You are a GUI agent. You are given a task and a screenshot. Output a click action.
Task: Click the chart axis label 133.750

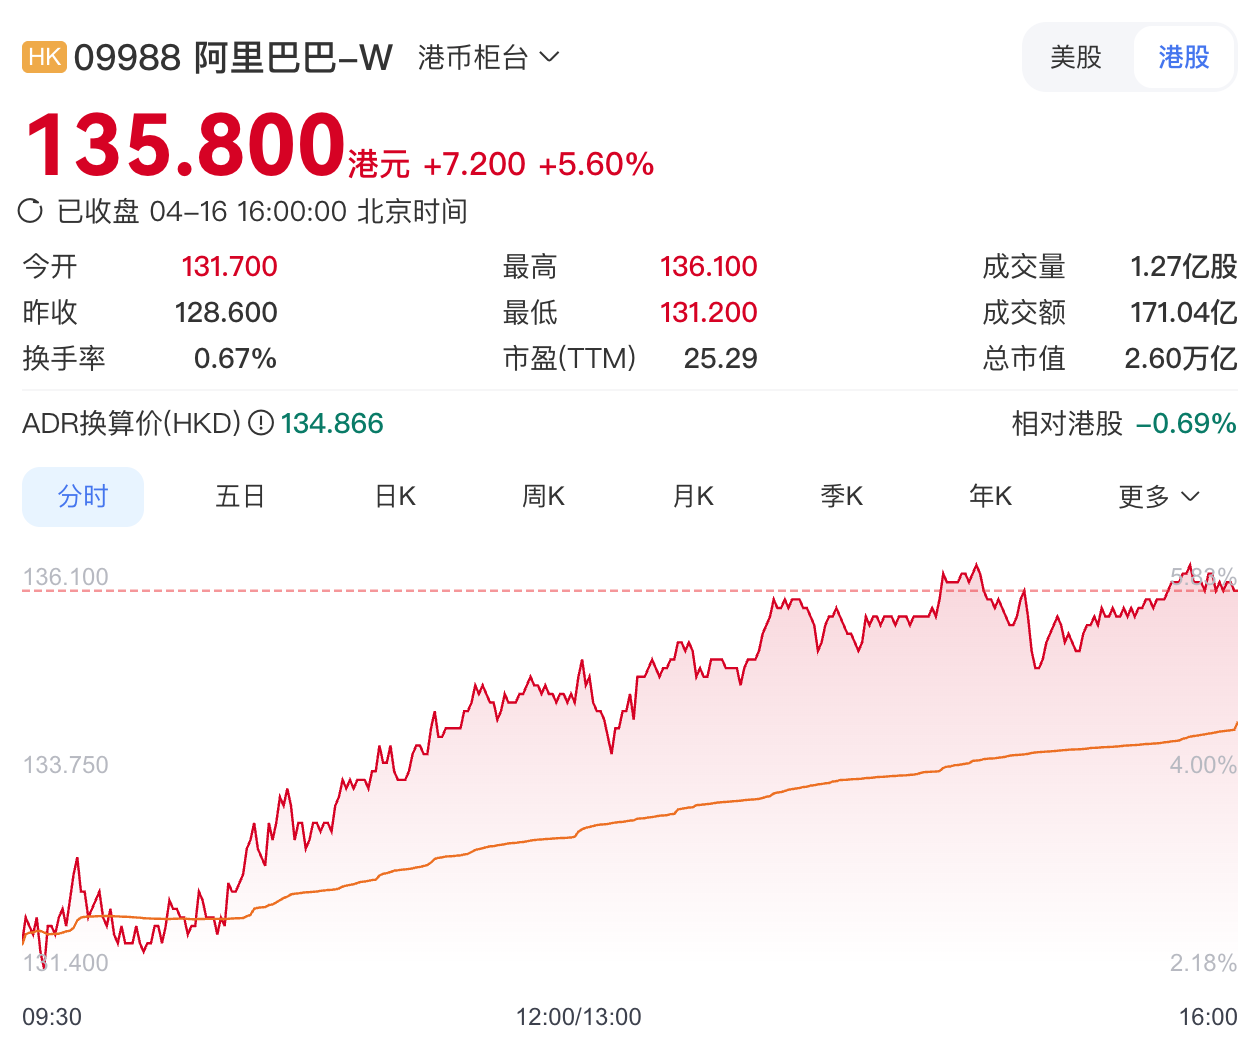point(65,765)
